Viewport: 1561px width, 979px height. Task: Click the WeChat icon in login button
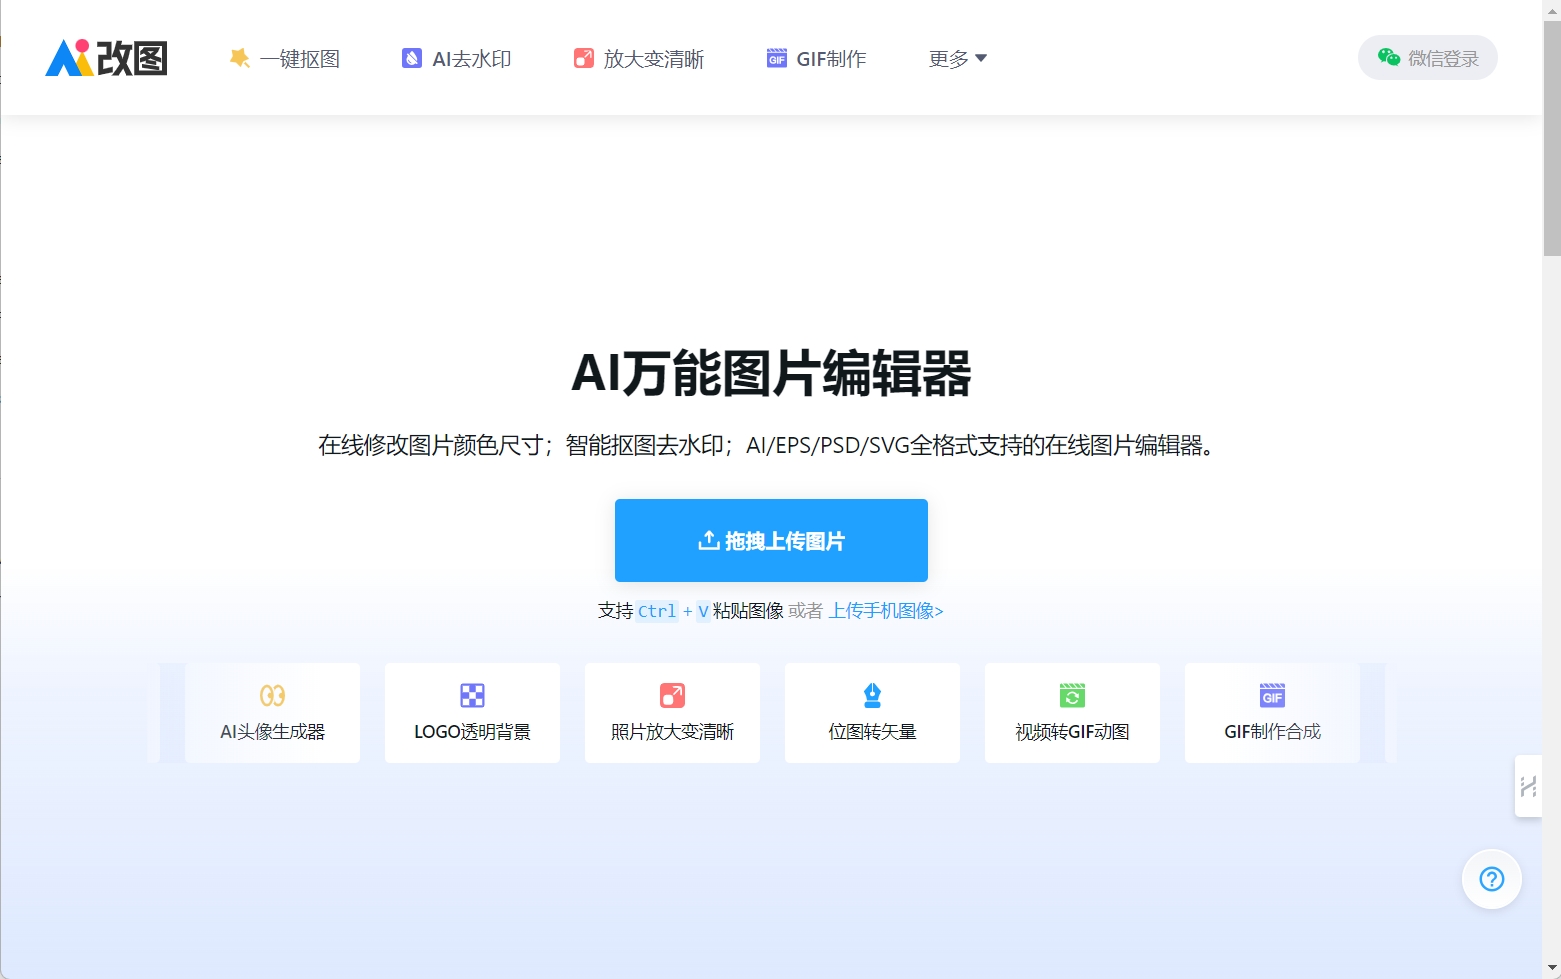coord(1389,57)
